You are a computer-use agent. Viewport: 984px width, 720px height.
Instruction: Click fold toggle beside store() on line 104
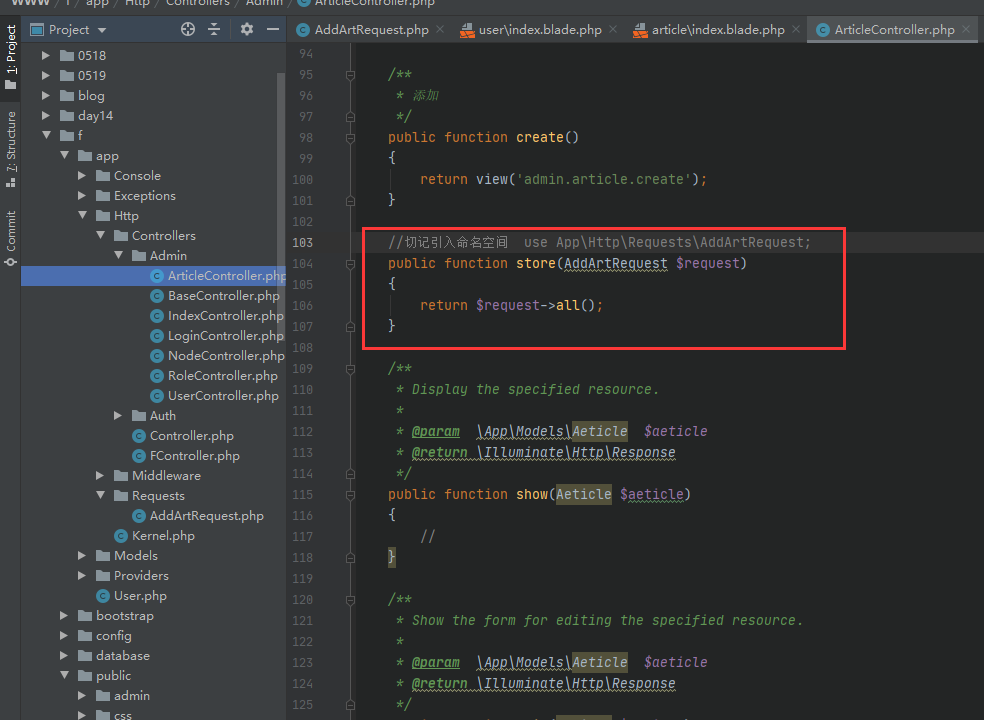pyautogui.click(x=350, y=264)
